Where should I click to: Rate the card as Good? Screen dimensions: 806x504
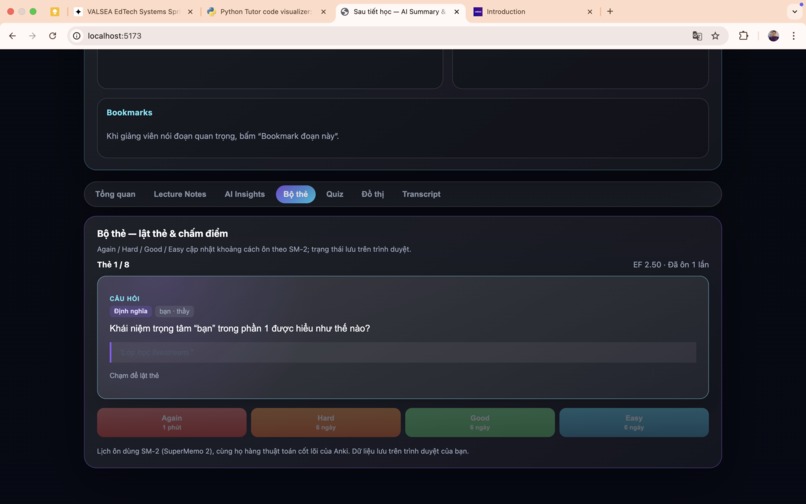pos(480,422)
